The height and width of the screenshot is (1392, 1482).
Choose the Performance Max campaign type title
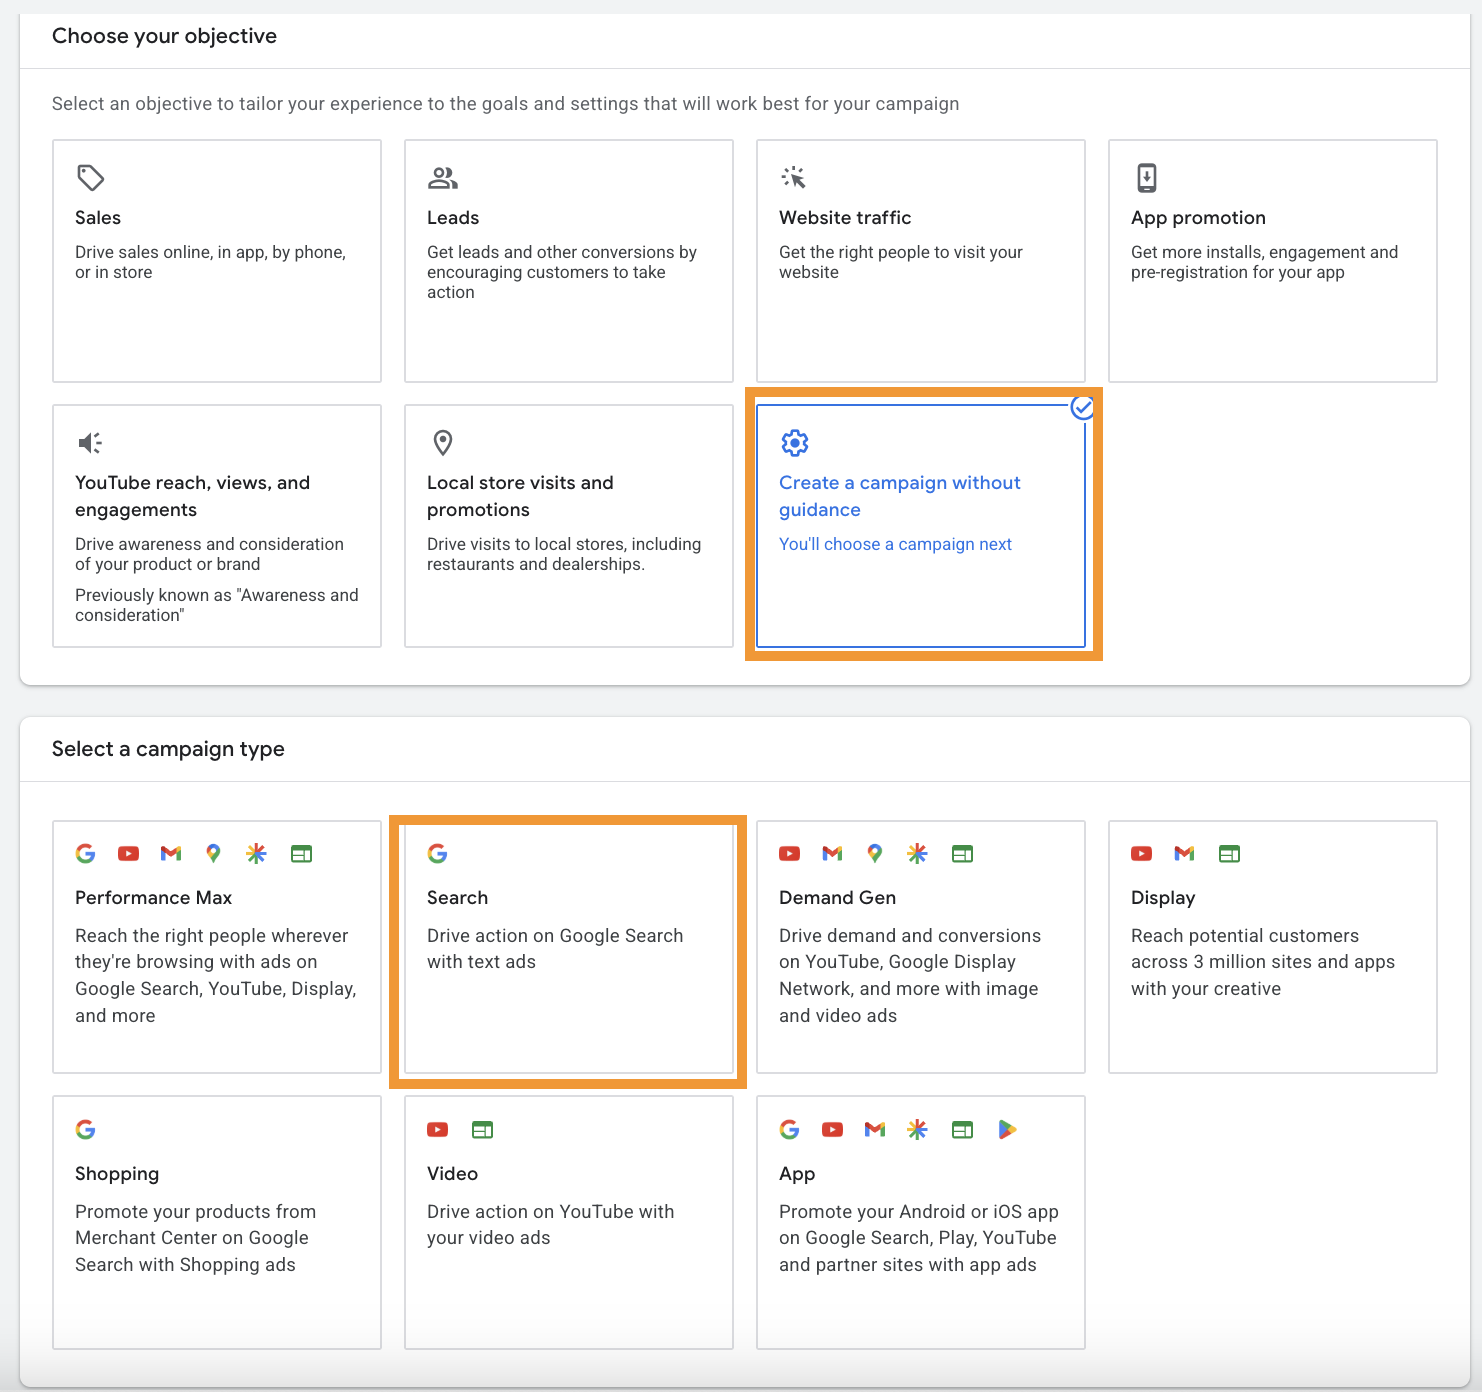tap(154, 898)
